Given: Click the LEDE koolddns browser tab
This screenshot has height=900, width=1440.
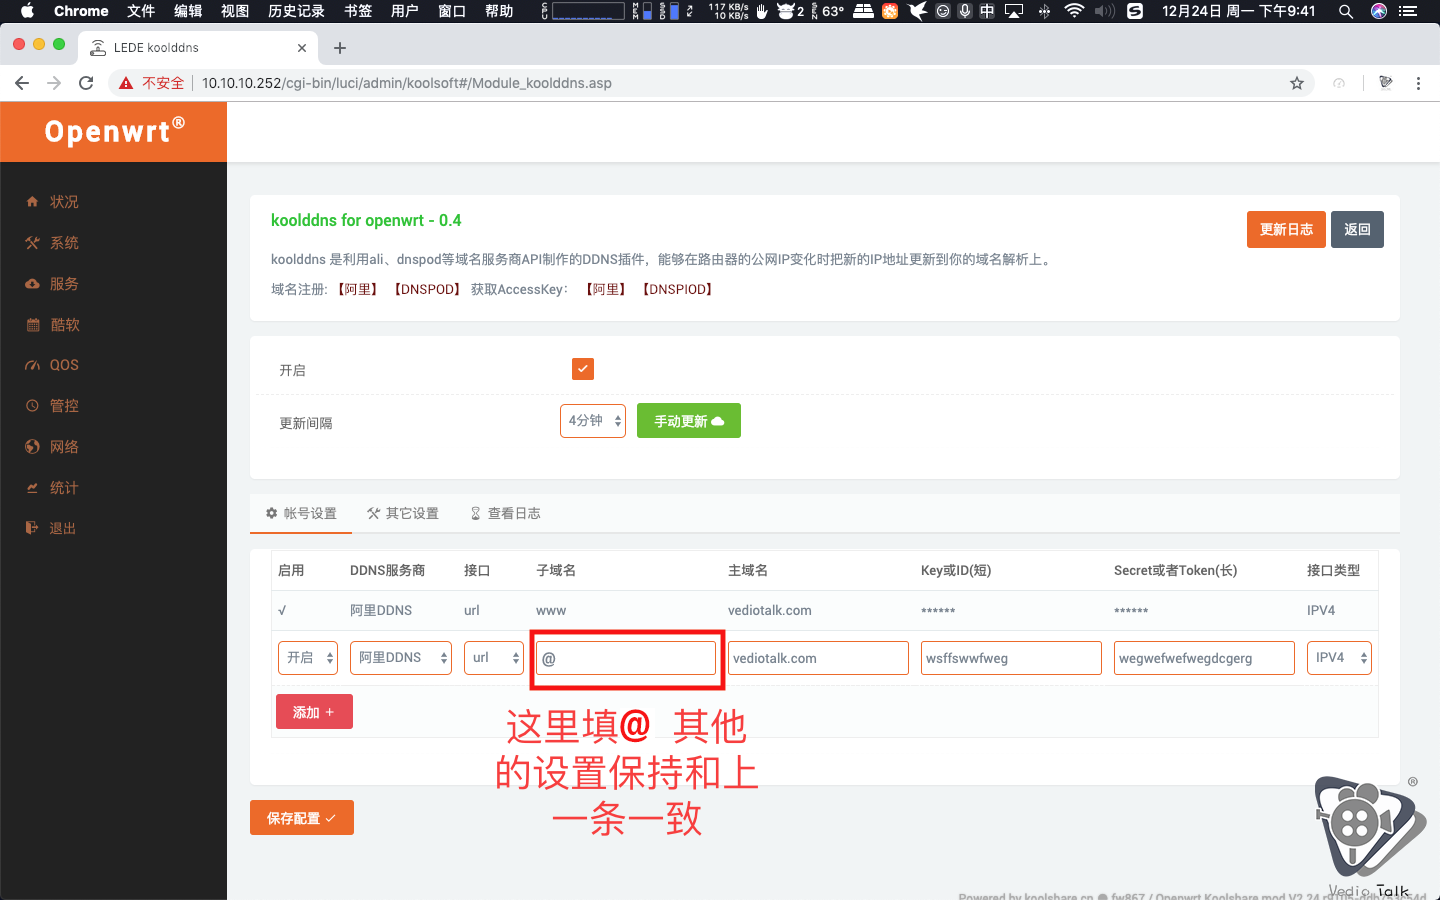Looking at the screenshot, I should tap(196, 47).
